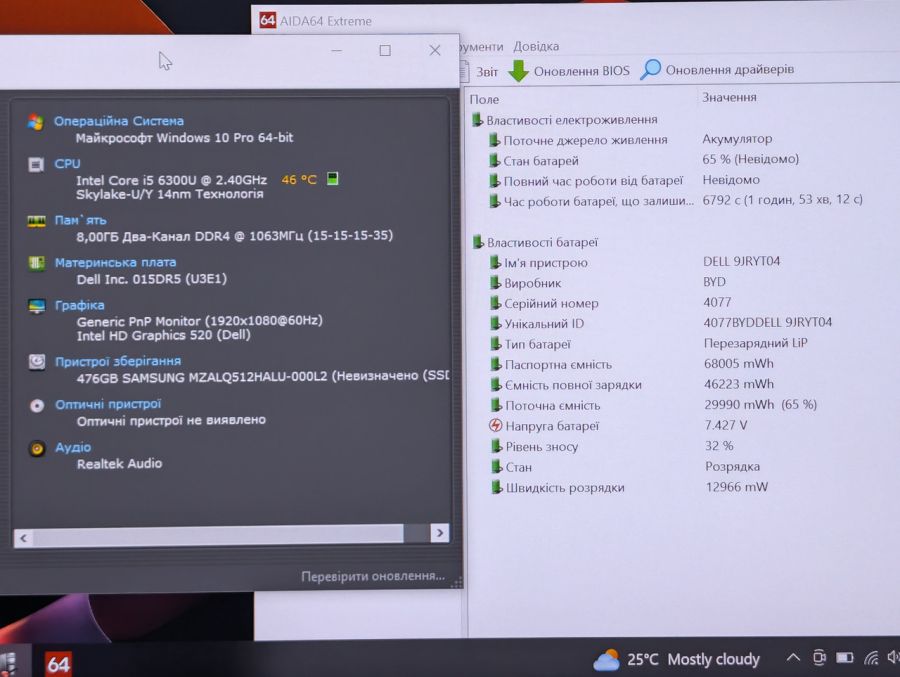The width and height of the screenshot is (900, 677).
Task: Click the Speccy horizontal scrollbar thumb
Action: pyautogui.click(x=218, y=535)
